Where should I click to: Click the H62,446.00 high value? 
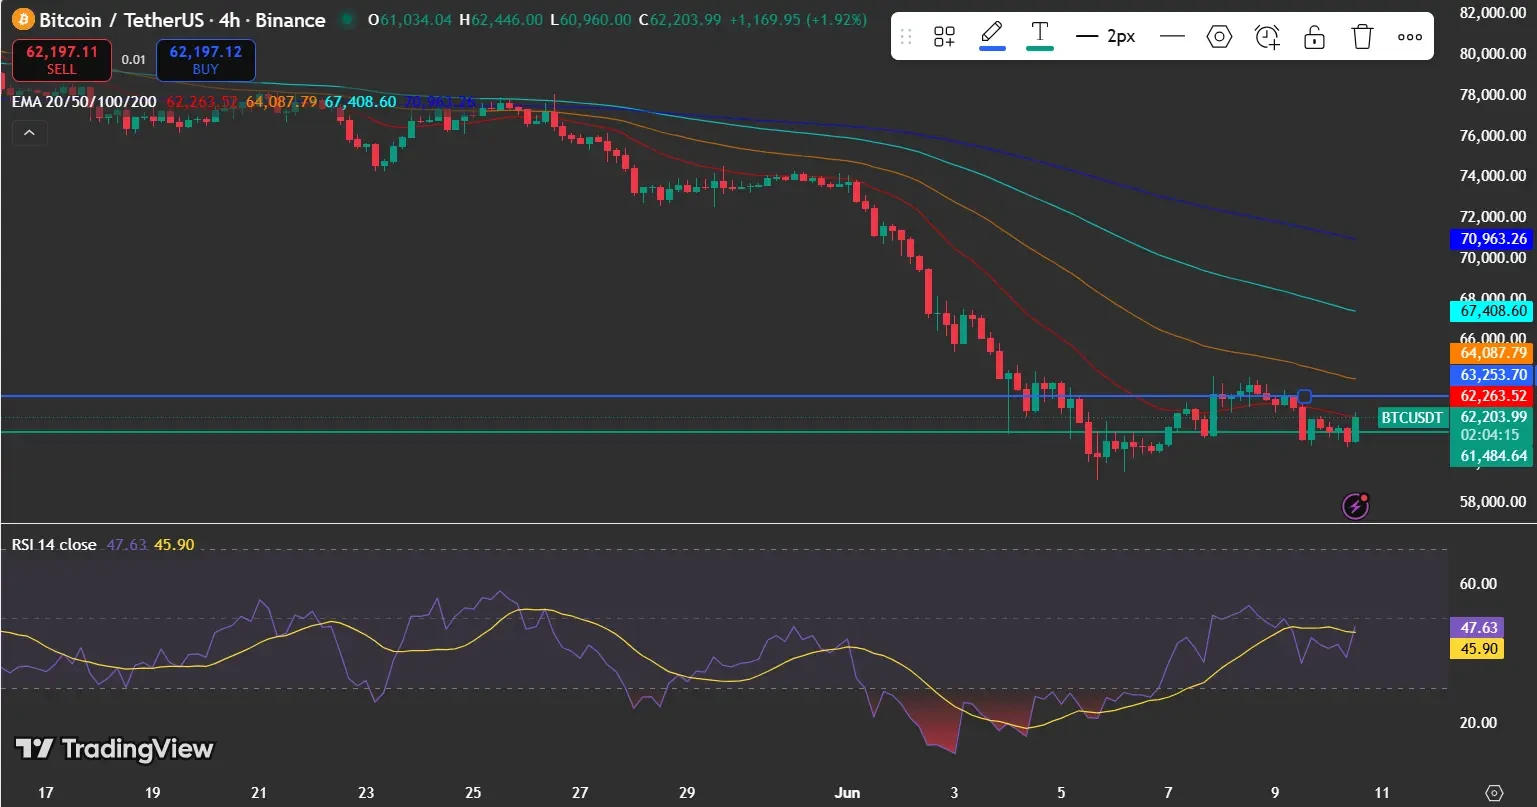pos(501,19)
